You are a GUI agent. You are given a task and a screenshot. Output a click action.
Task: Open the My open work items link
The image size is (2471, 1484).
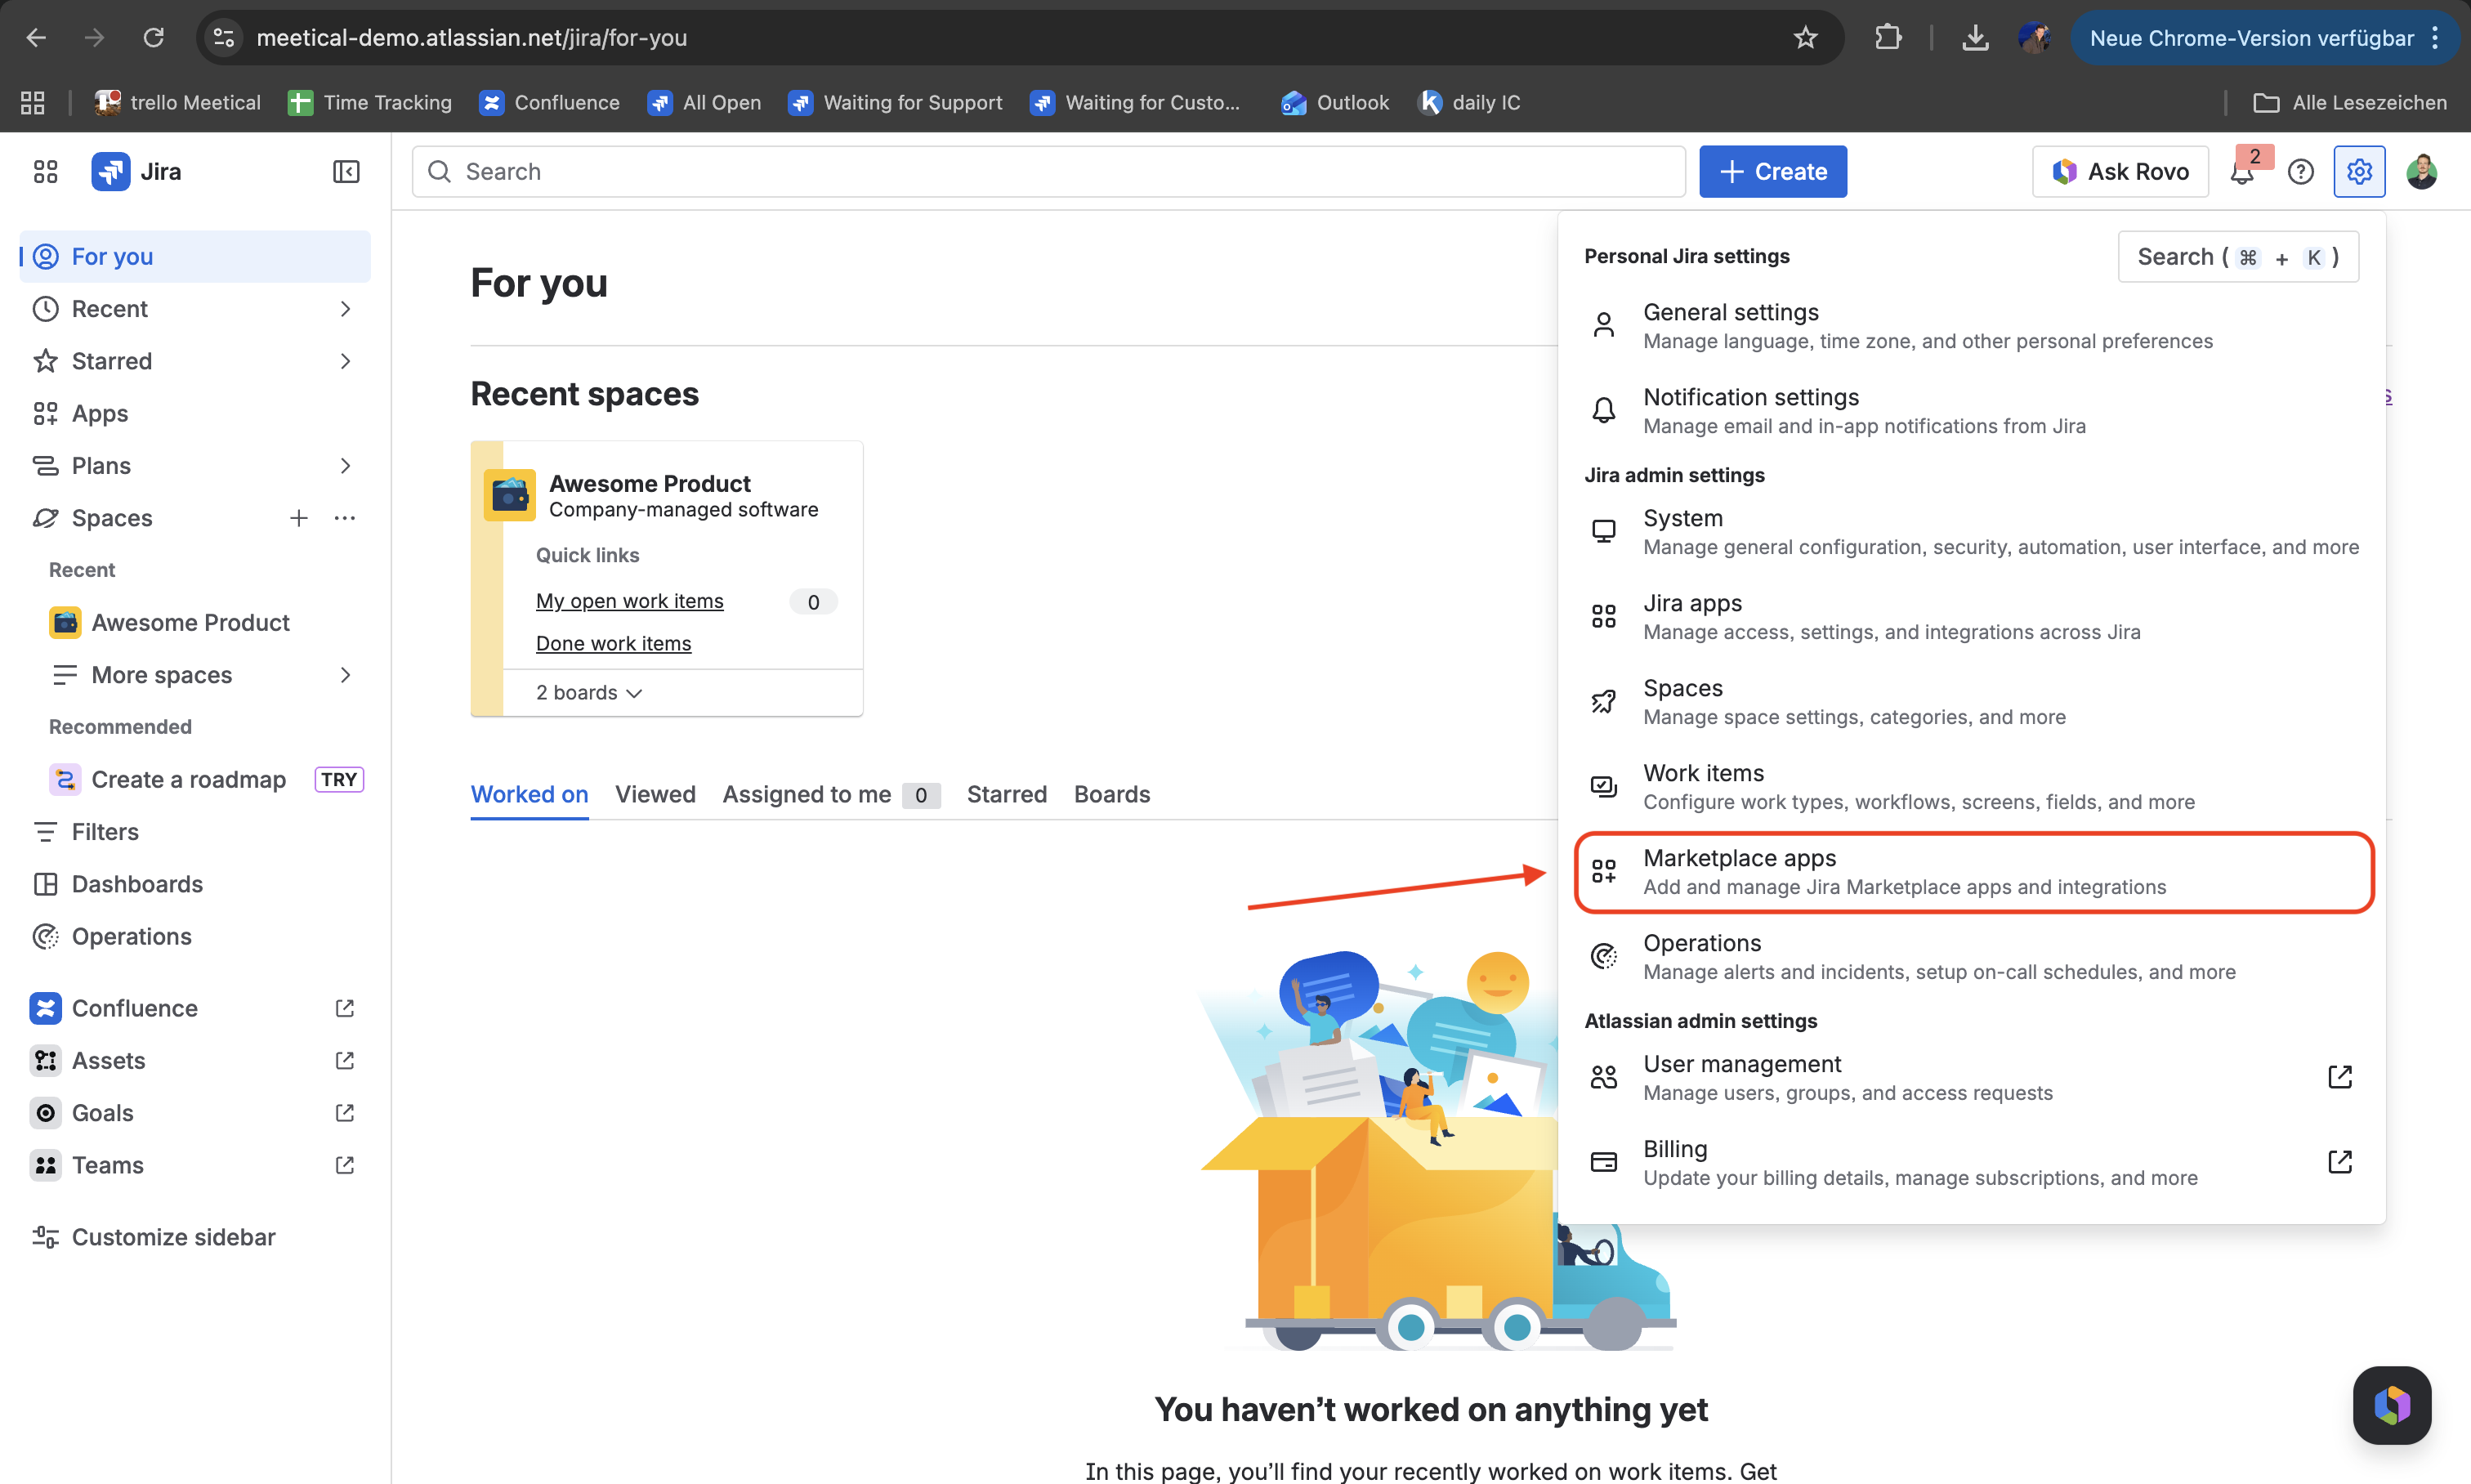point(629,601)
